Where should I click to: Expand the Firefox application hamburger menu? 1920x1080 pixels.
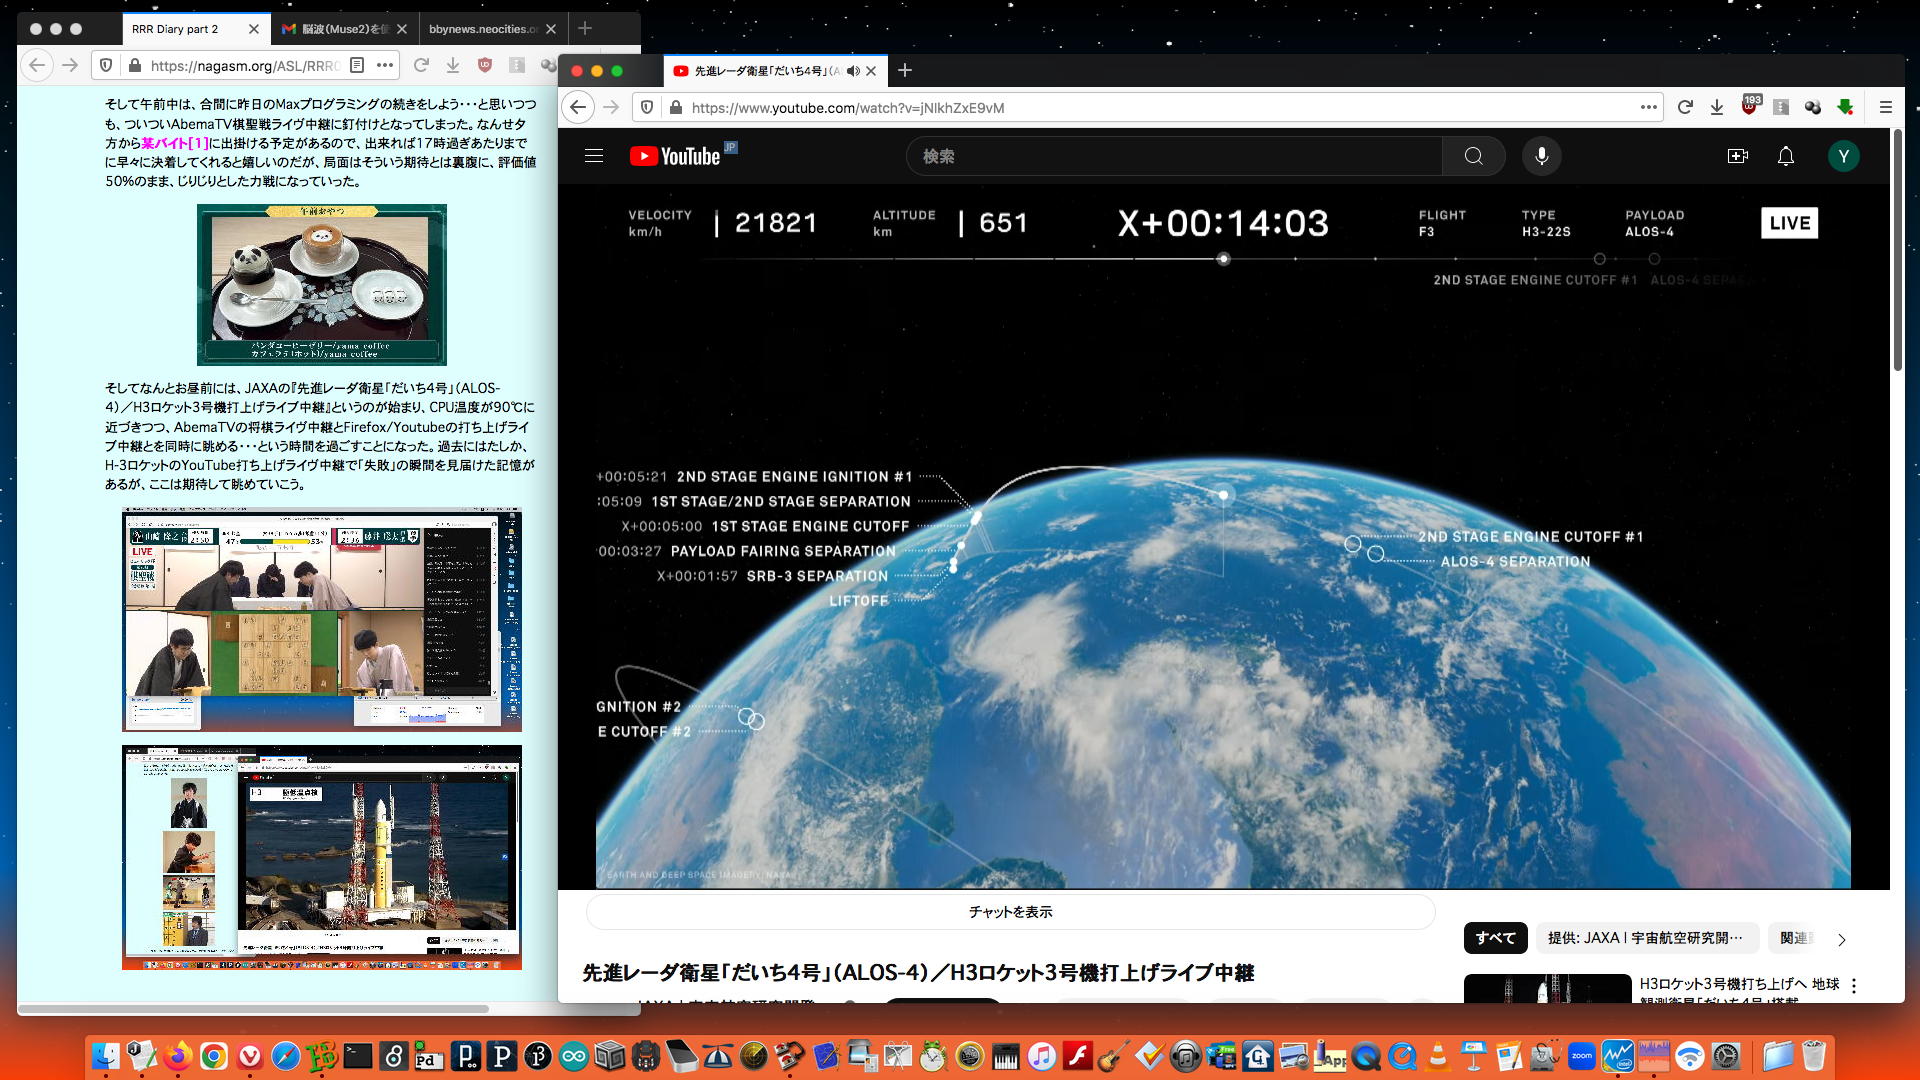[x=1885, y=107]
